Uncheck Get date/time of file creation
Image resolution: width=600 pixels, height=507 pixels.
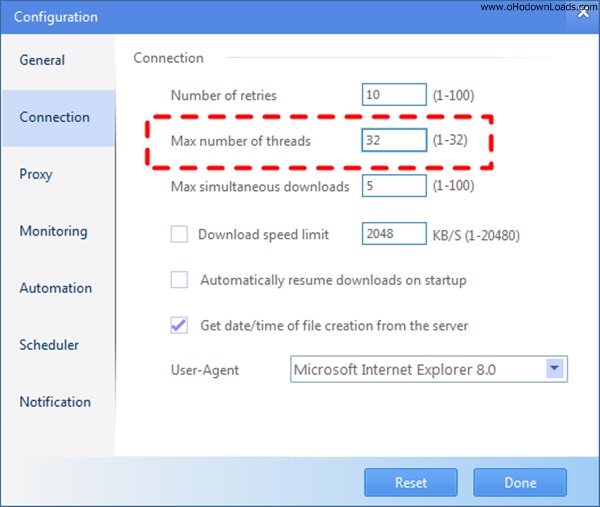pos(179,325)
